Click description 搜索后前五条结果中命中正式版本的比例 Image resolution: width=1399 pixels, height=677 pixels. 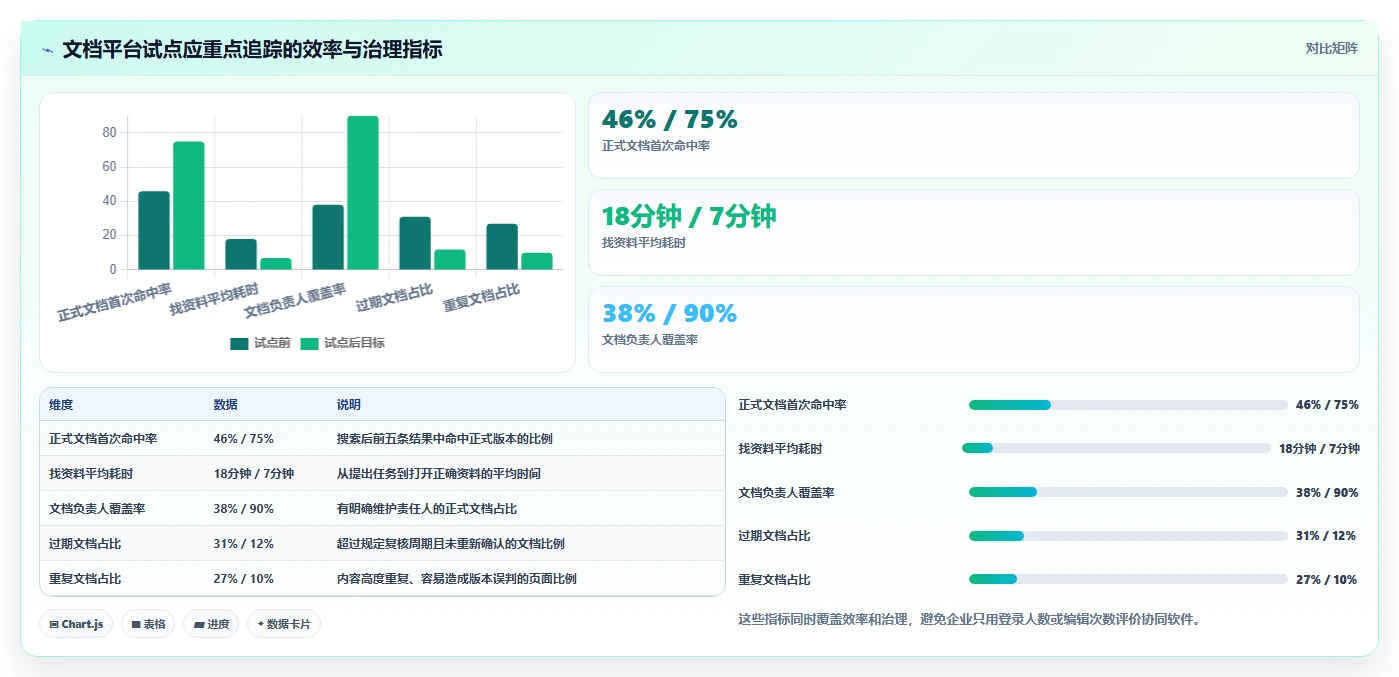tap(445, 439)
